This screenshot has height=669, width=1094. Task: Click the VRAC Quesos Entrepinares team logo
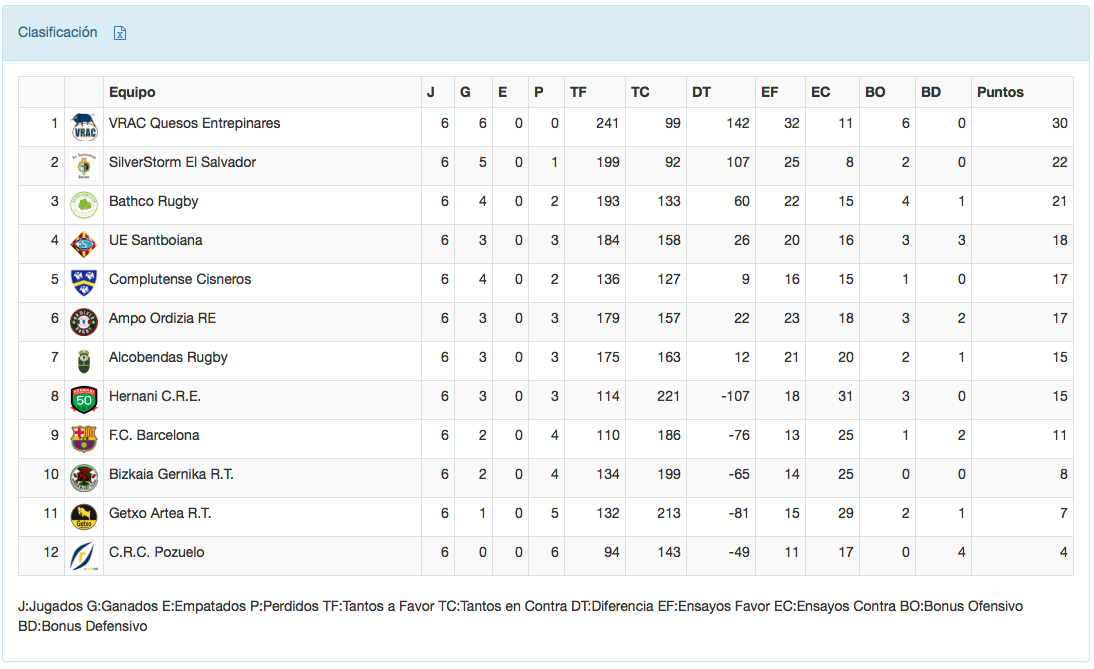tap(84, 128)
